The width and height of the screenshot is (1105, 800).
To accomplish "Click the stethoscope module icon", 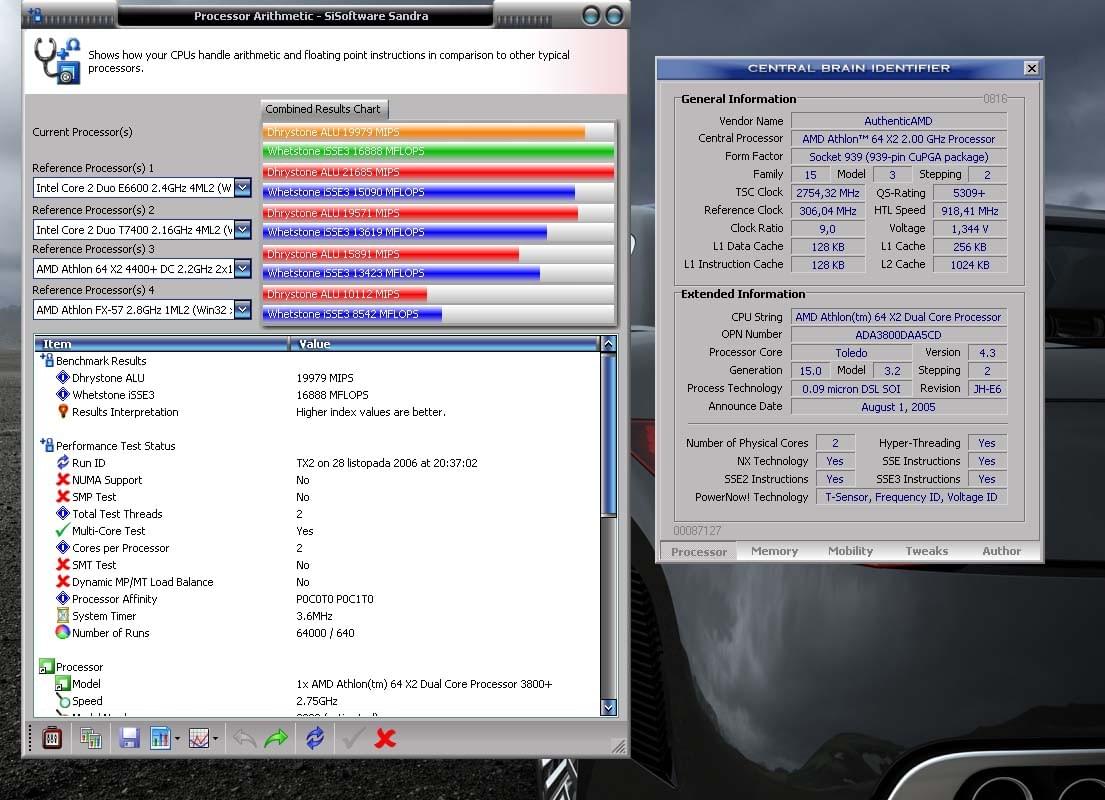I will [x=57, y=61].
